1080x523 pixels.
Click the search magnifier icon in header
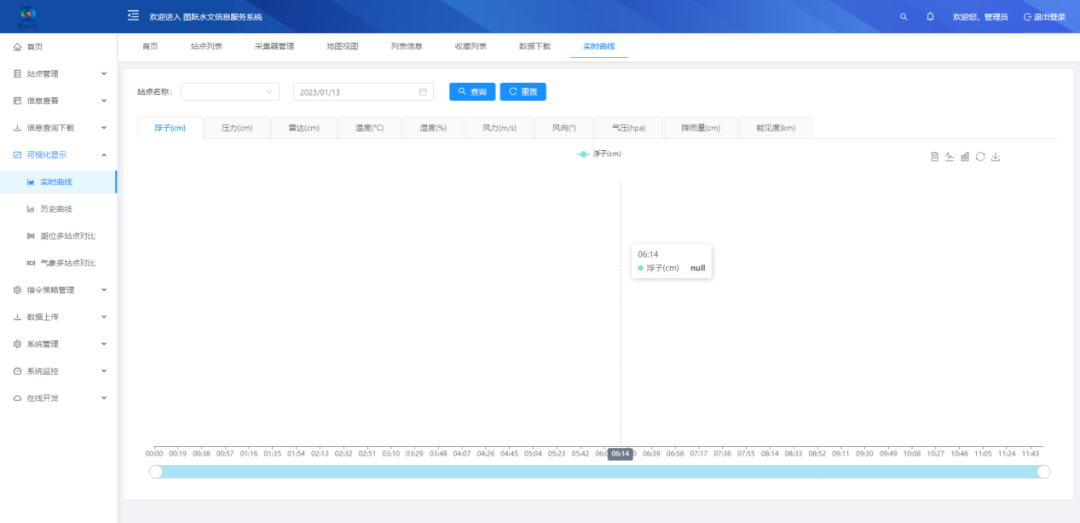(904, 17)
